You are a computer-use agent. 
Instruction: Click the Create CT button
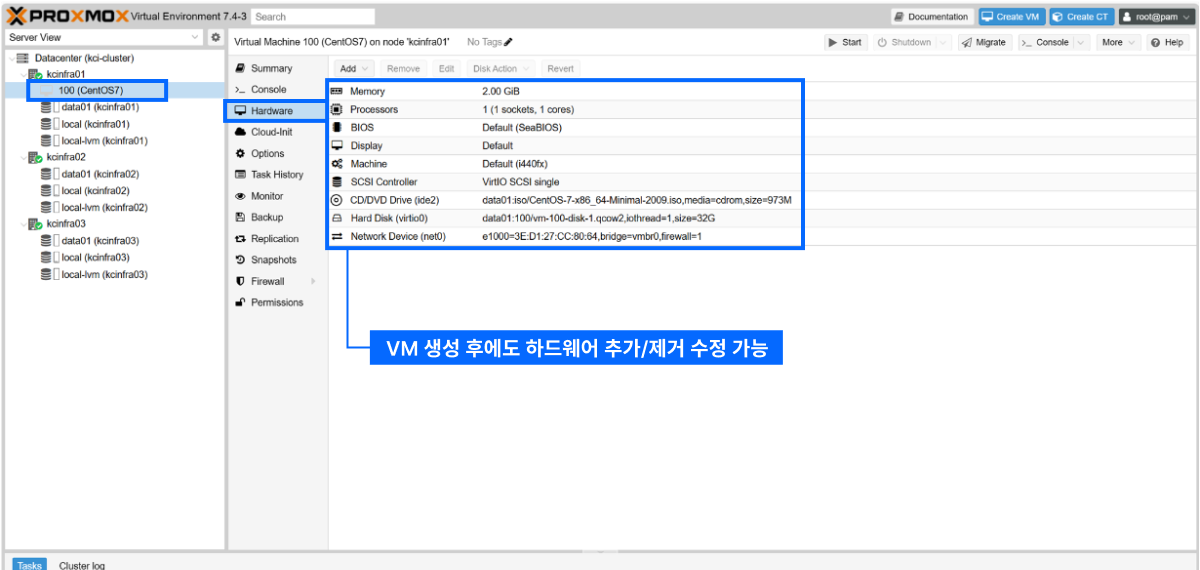[x=1080, y=16]
